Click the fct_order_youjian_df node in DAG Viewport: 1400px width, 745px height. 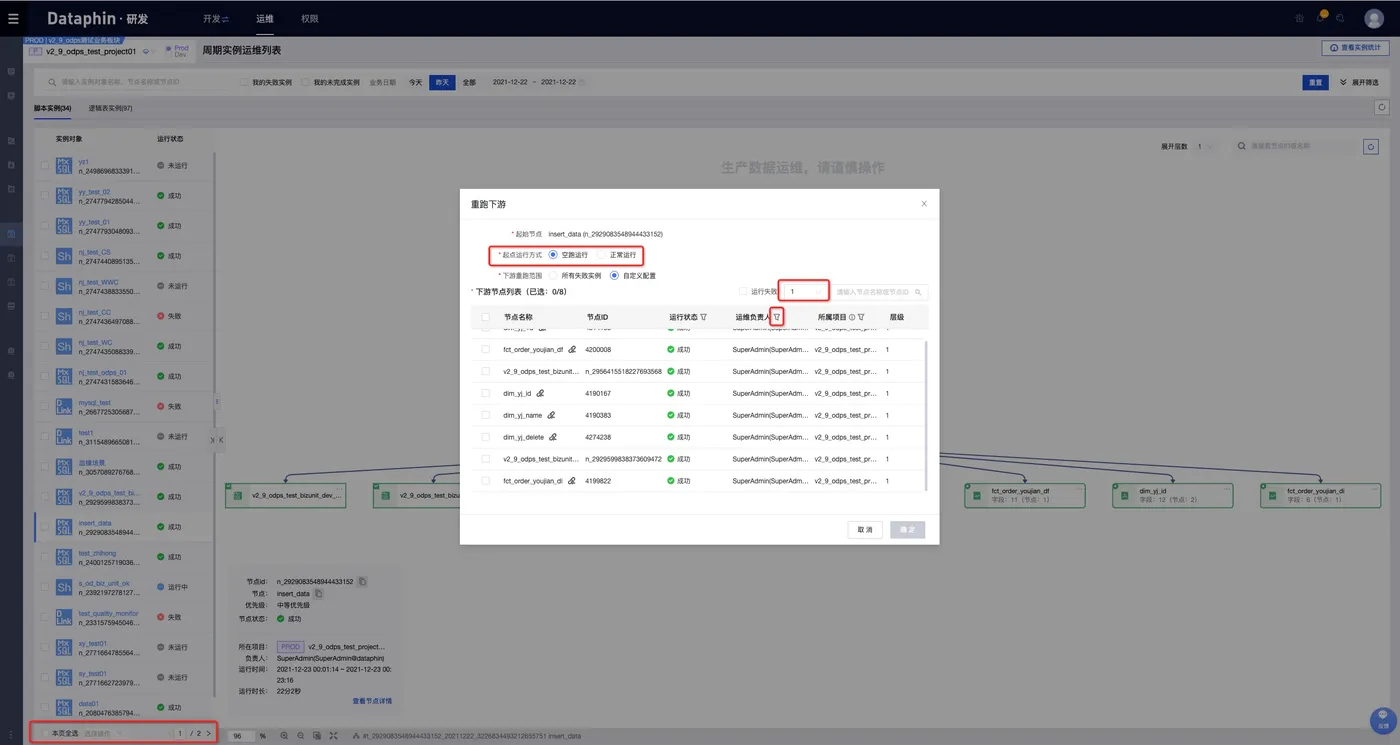pyautogui.click(x=1025, y=495)
